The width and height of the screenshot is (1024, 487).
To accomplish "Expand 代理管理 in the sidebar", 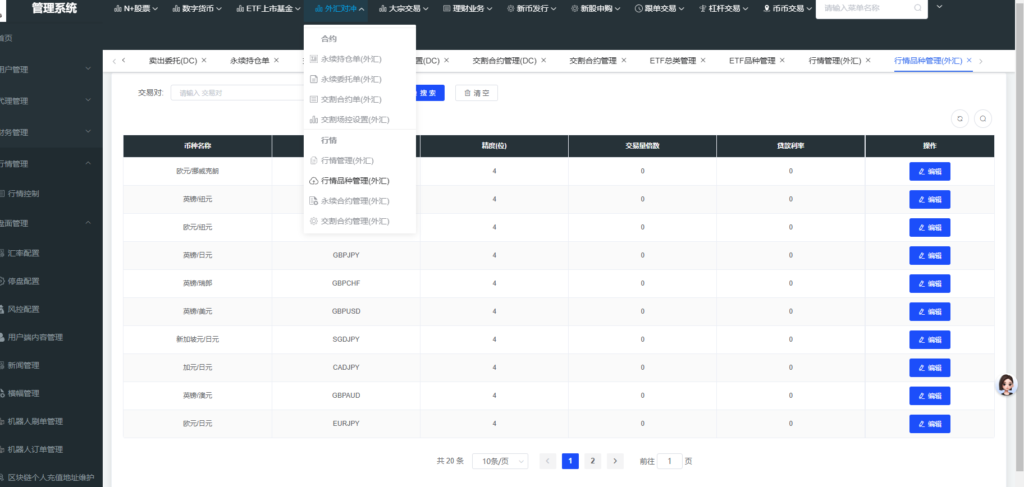I will [51, 101].
